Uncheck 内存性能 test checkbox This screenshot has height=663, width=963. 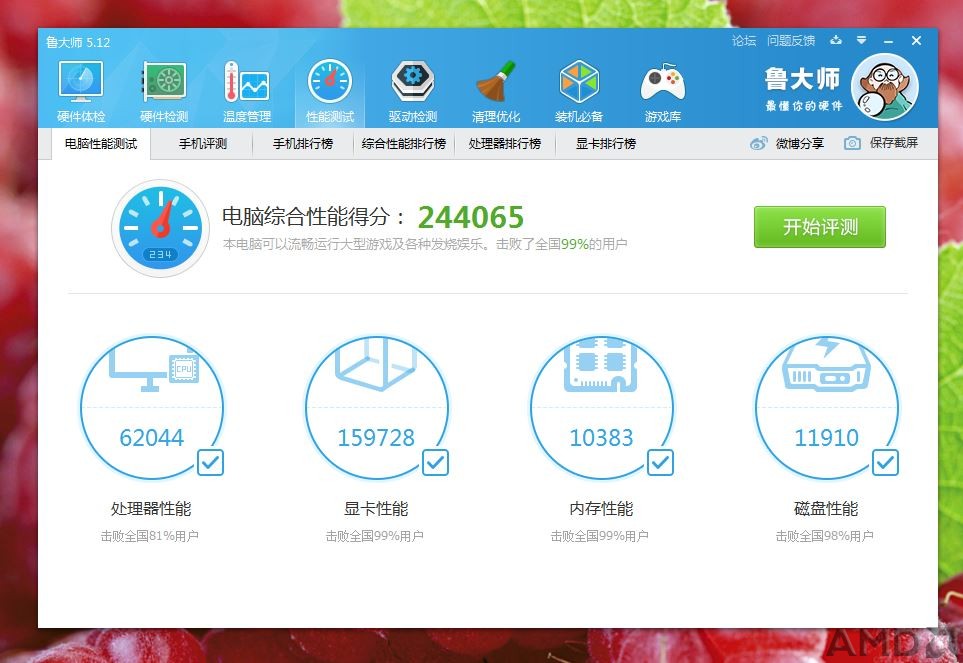click(x=660, y=462)
